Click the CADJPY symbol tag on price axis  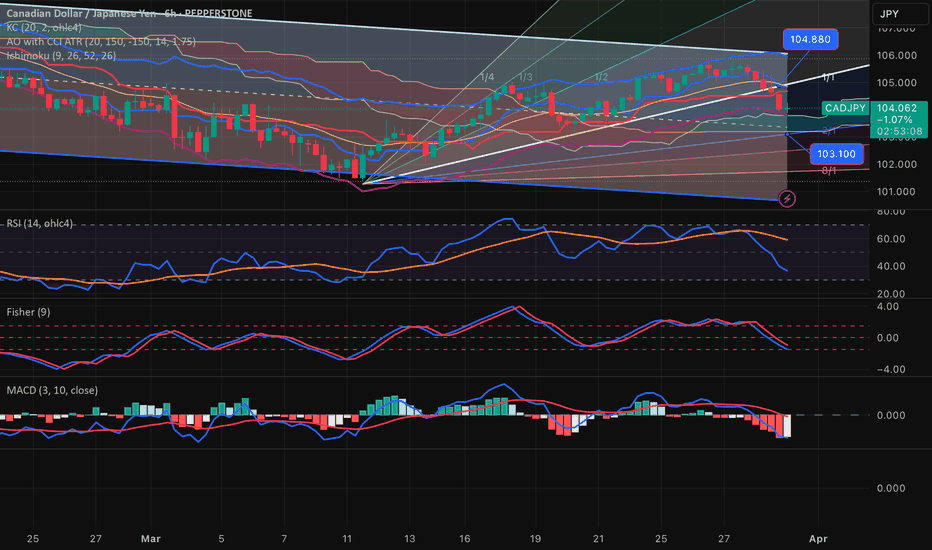click(x=845, y=108)
